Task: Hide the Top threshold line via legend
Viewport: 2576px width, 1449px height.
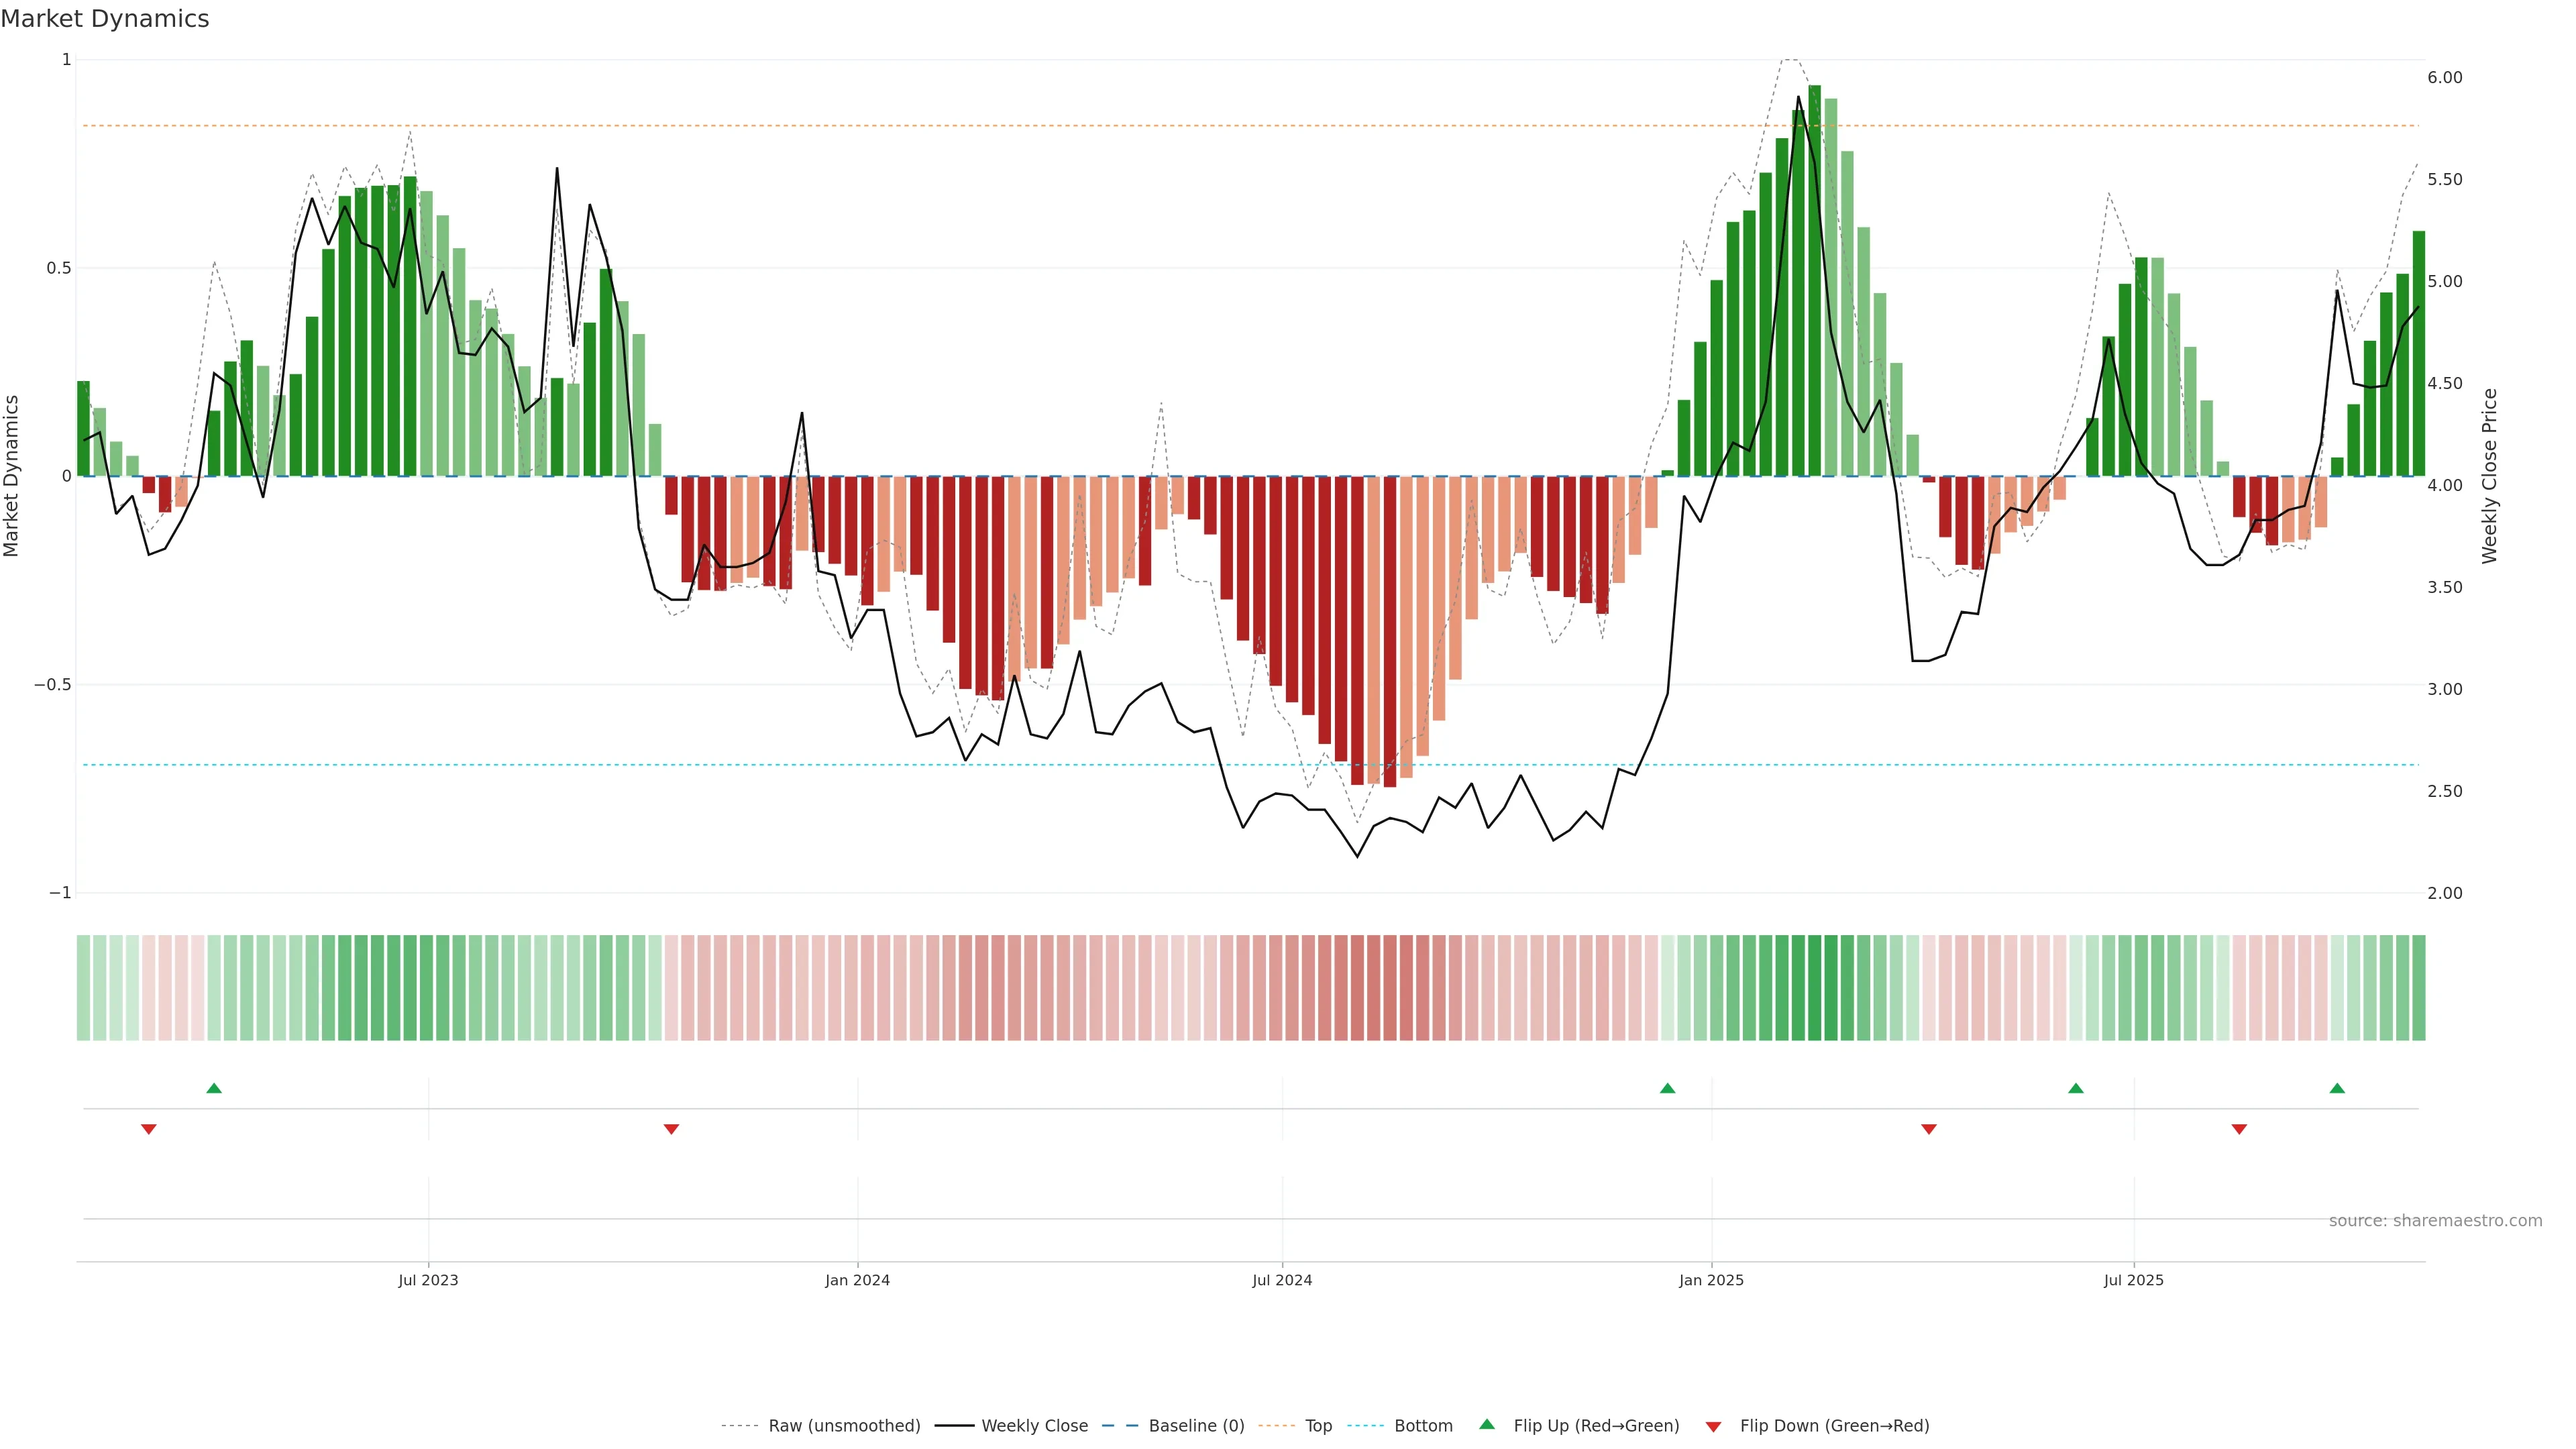Action: point(1318,1426)
